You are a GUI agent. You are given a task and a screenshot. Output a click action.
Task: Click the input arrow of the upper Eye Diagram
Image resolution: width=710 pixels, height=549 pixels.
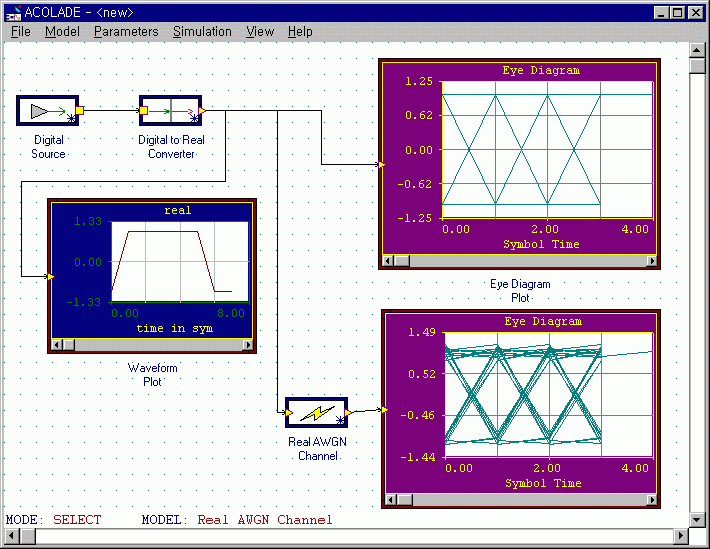380,164
